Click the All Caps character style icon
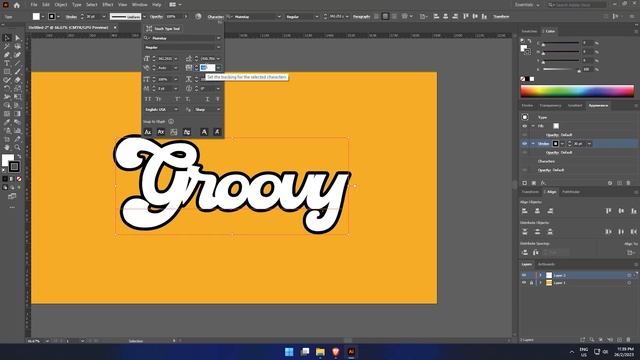This screenshot has width=640, height=360. coord(148,99)
